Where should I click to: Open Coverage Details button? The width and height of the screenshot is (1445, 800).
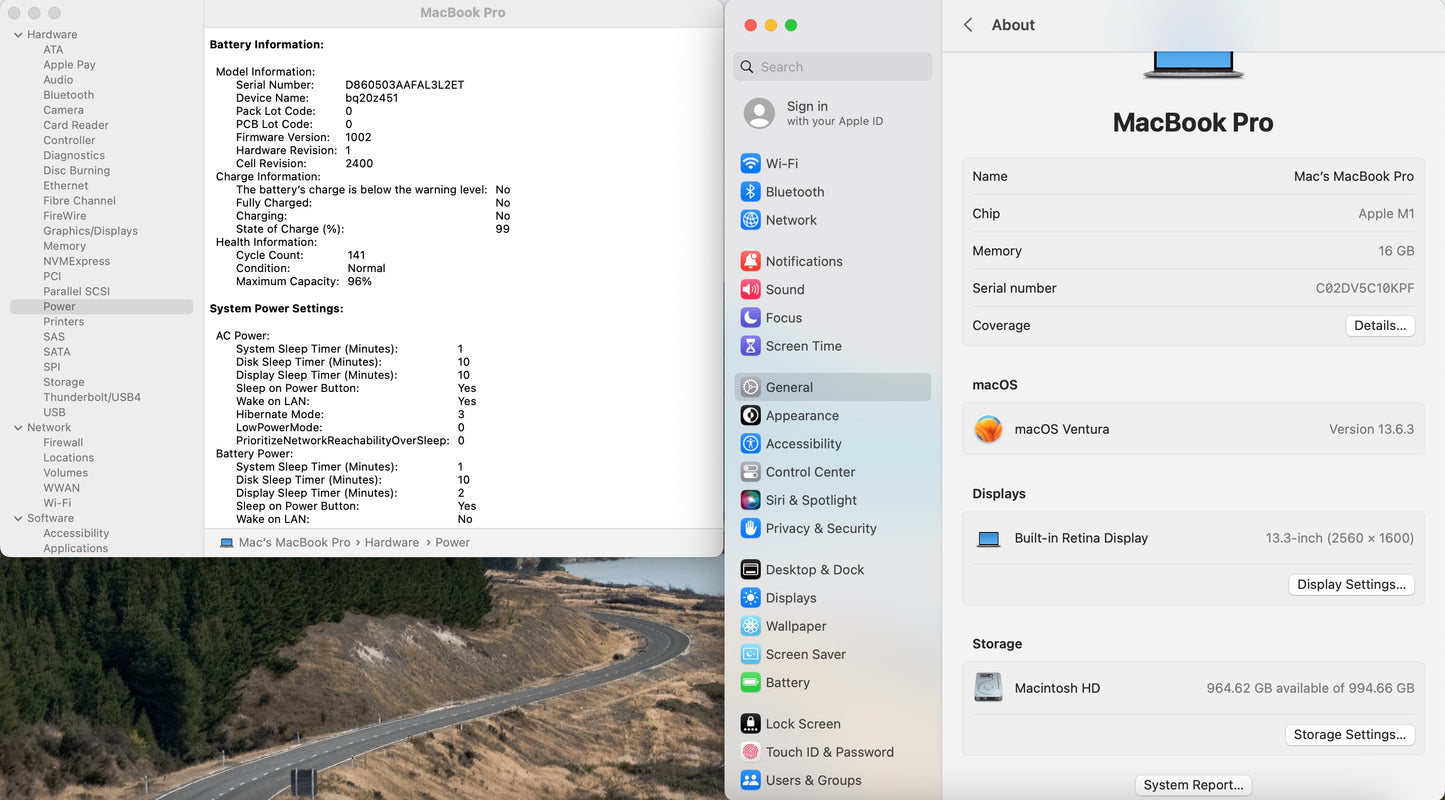1380,325
